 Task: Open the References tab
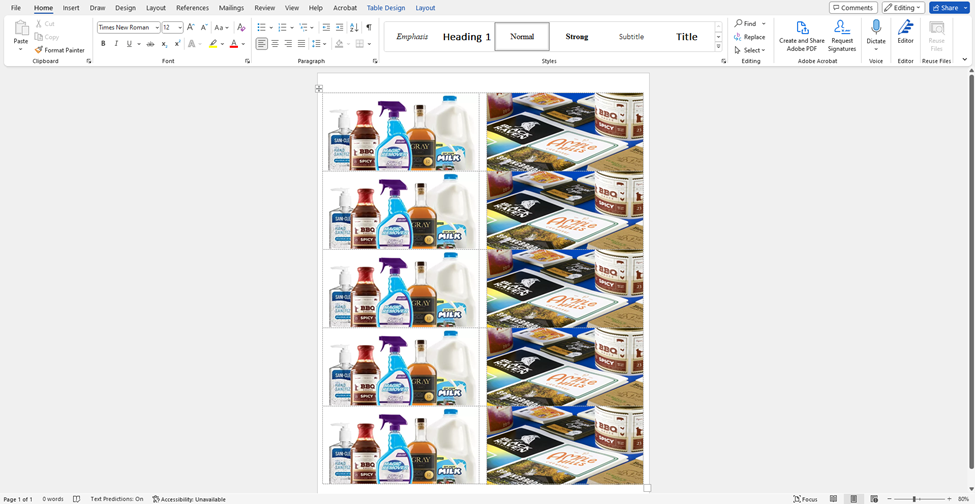(192, 8)
